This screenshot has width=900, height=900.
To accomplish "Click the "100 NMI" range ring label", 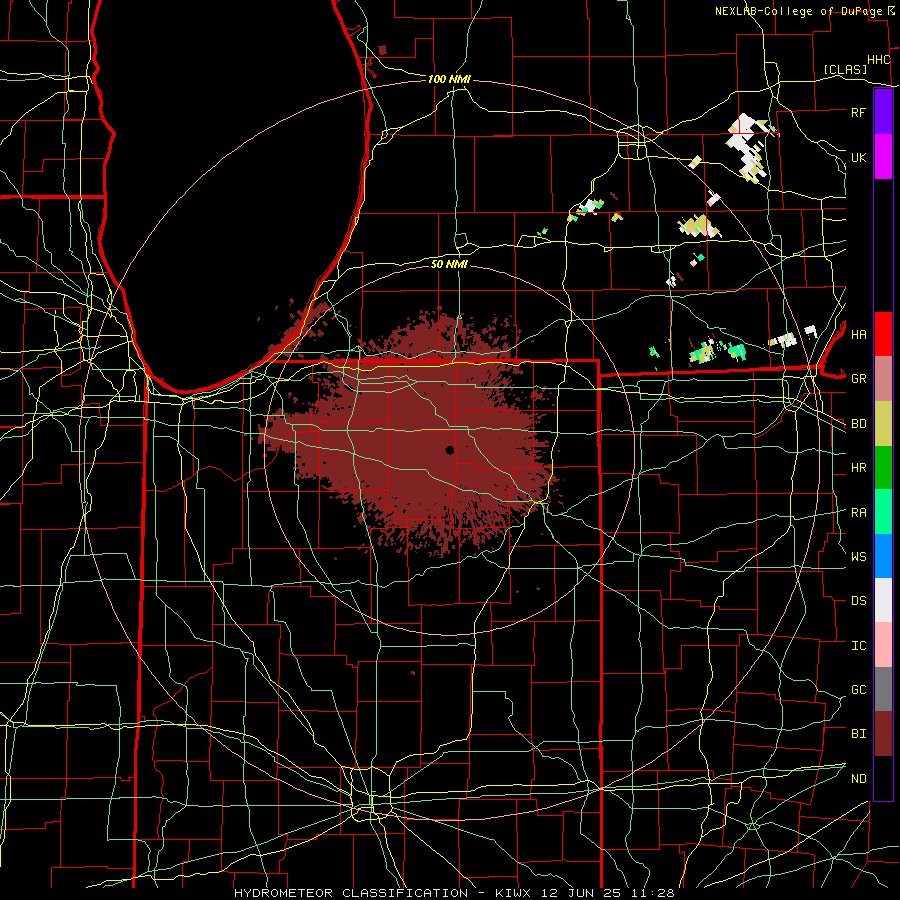I will [449, 79].
